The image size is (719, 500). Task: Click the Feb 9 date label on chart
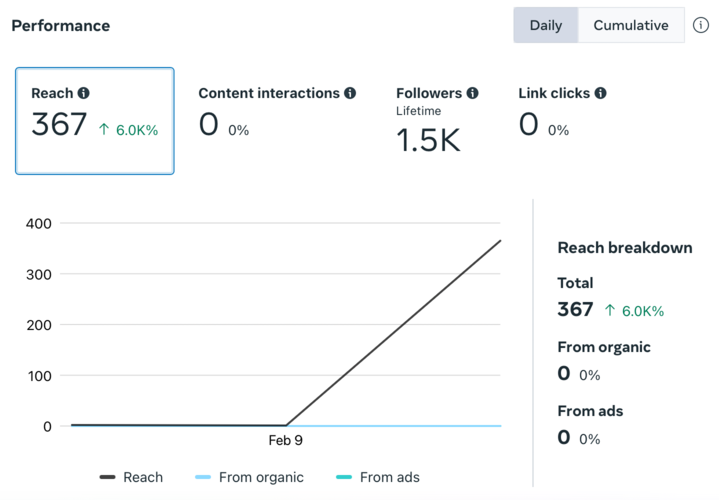coord(285,440)
